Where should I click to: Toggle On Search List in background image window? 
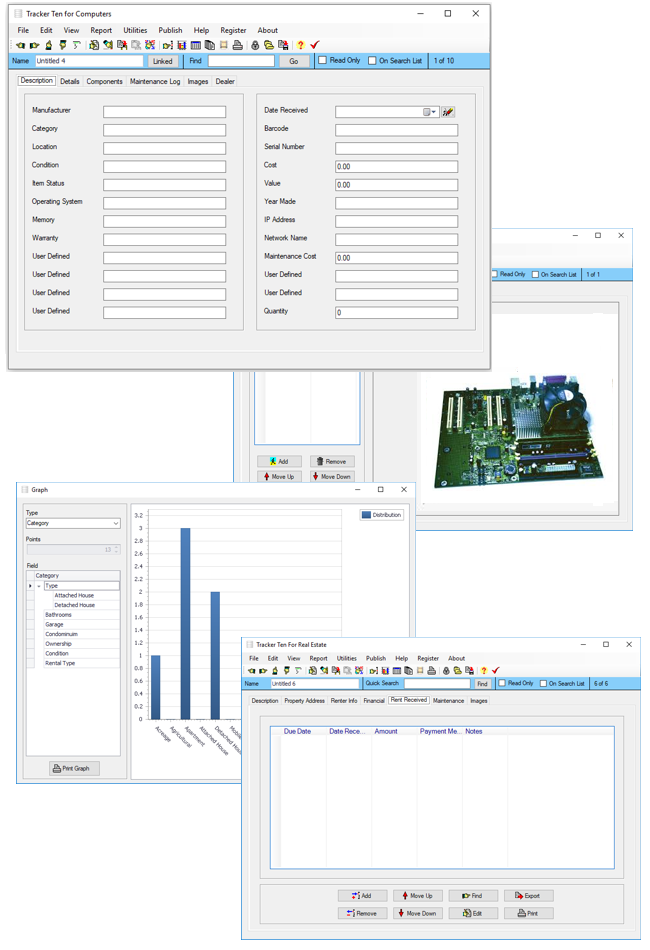point(535,274)
